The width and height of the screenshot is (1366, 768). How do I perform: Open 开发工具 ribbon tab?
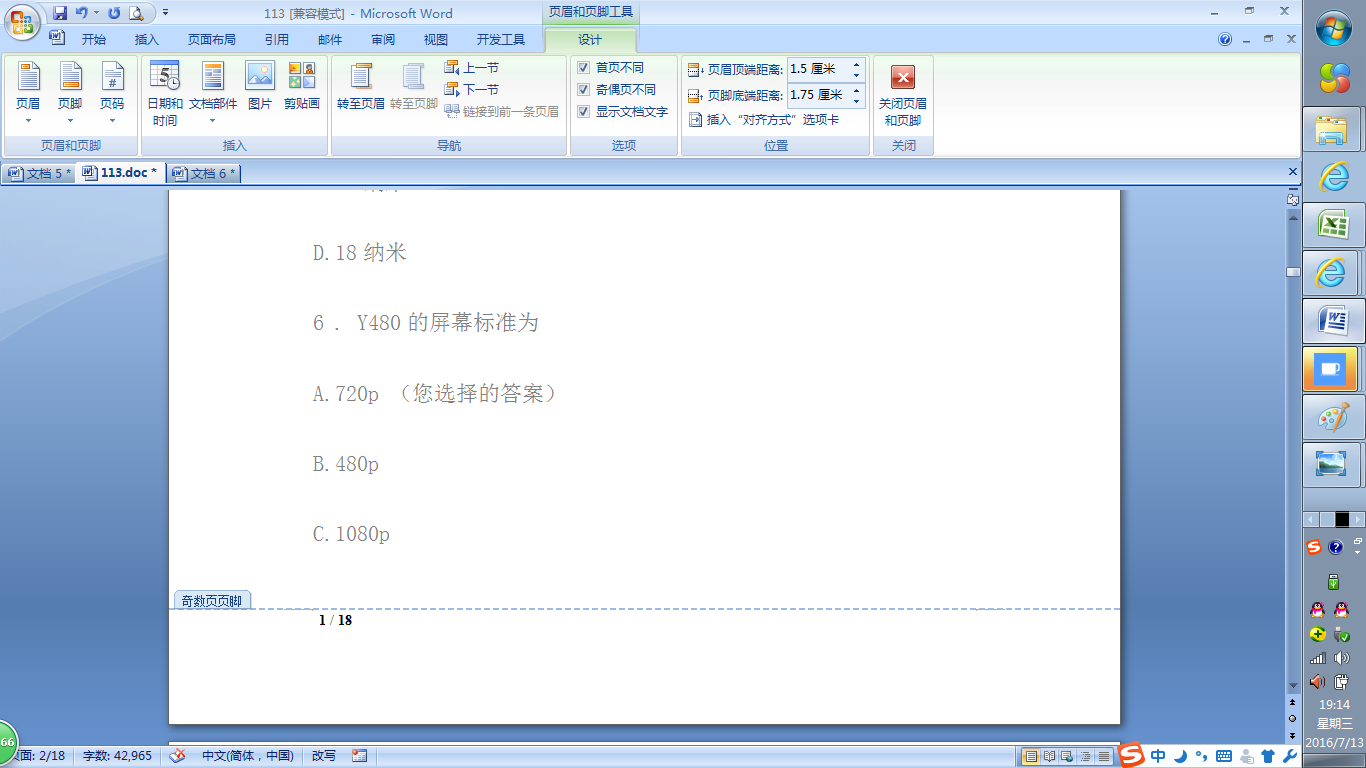point(501,40)
